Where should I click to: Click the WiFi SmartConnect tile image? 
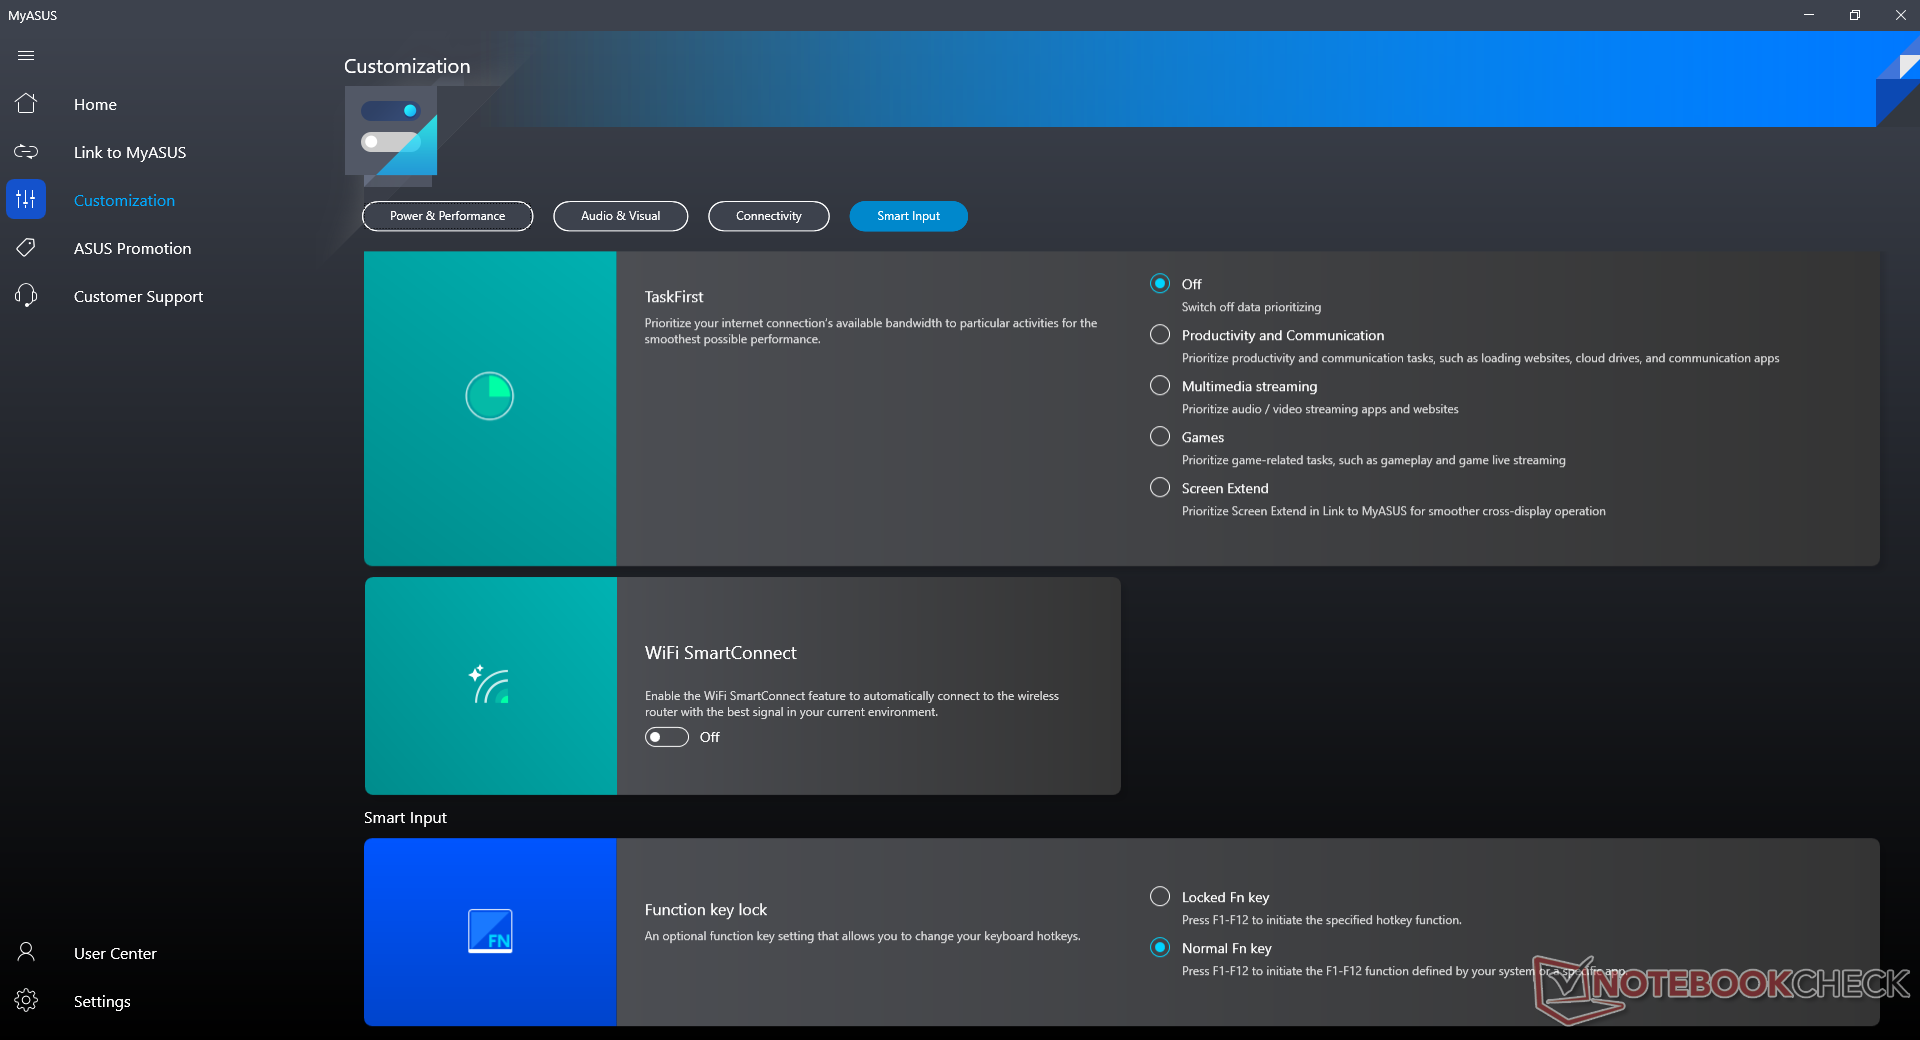point(490,686)
